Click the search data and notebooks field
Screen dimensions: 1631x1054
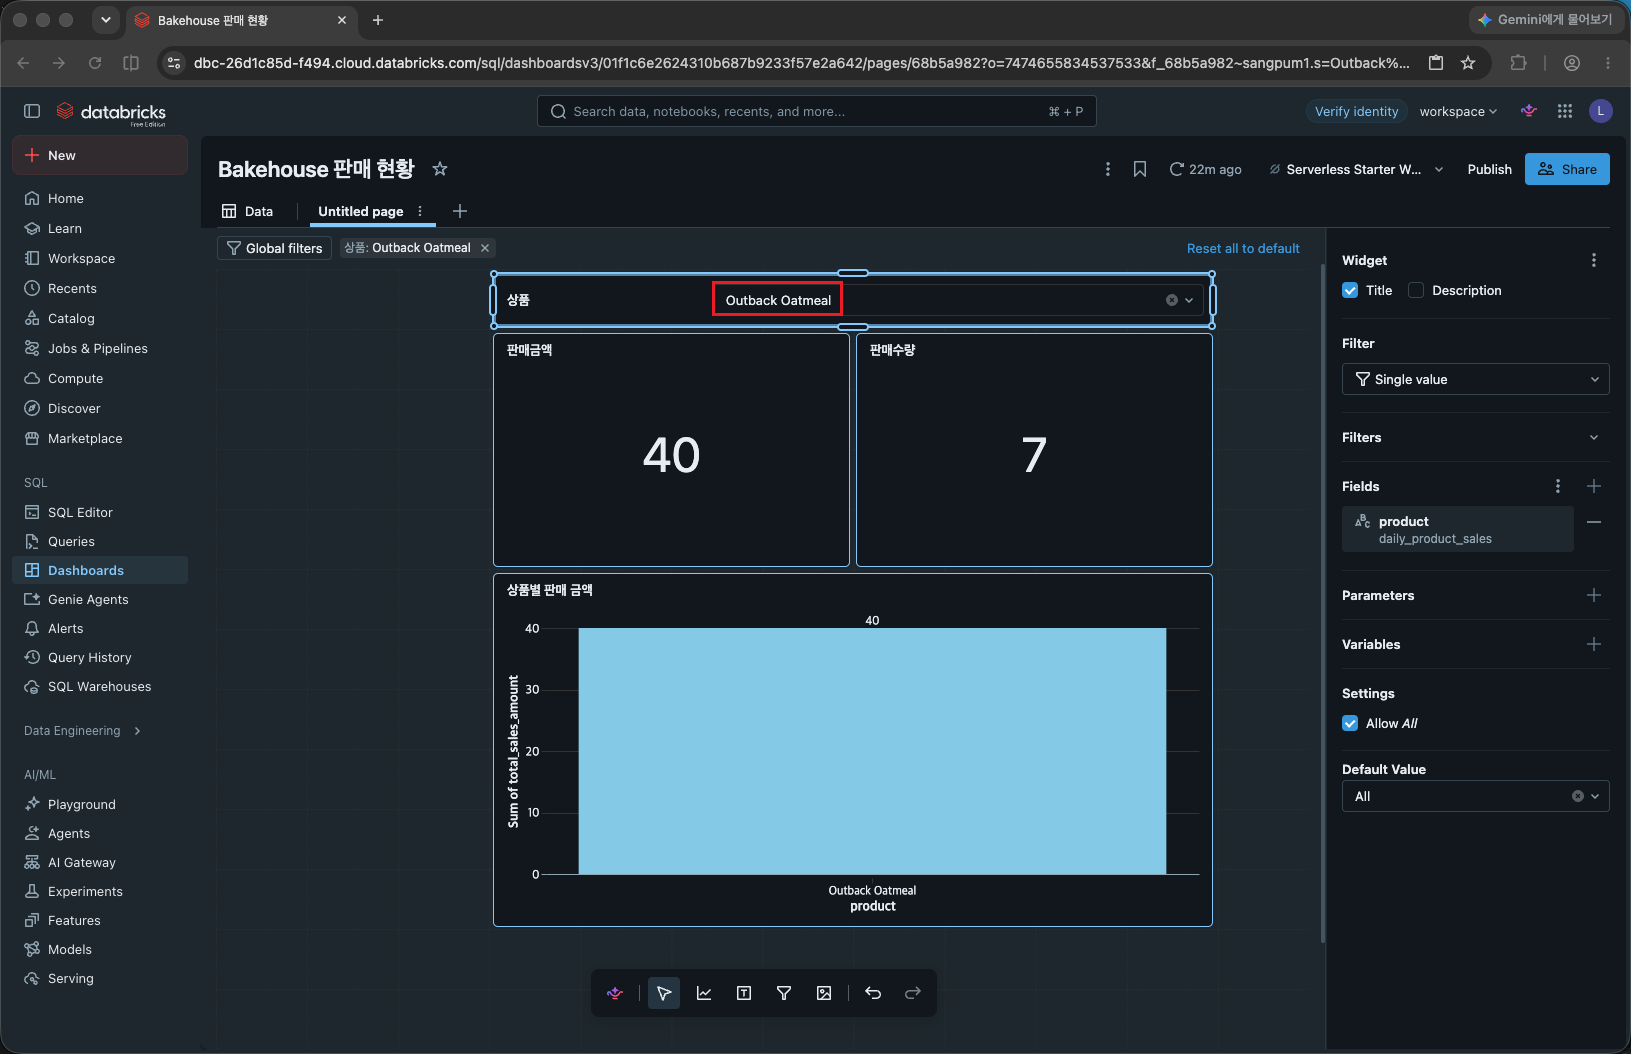816,111
